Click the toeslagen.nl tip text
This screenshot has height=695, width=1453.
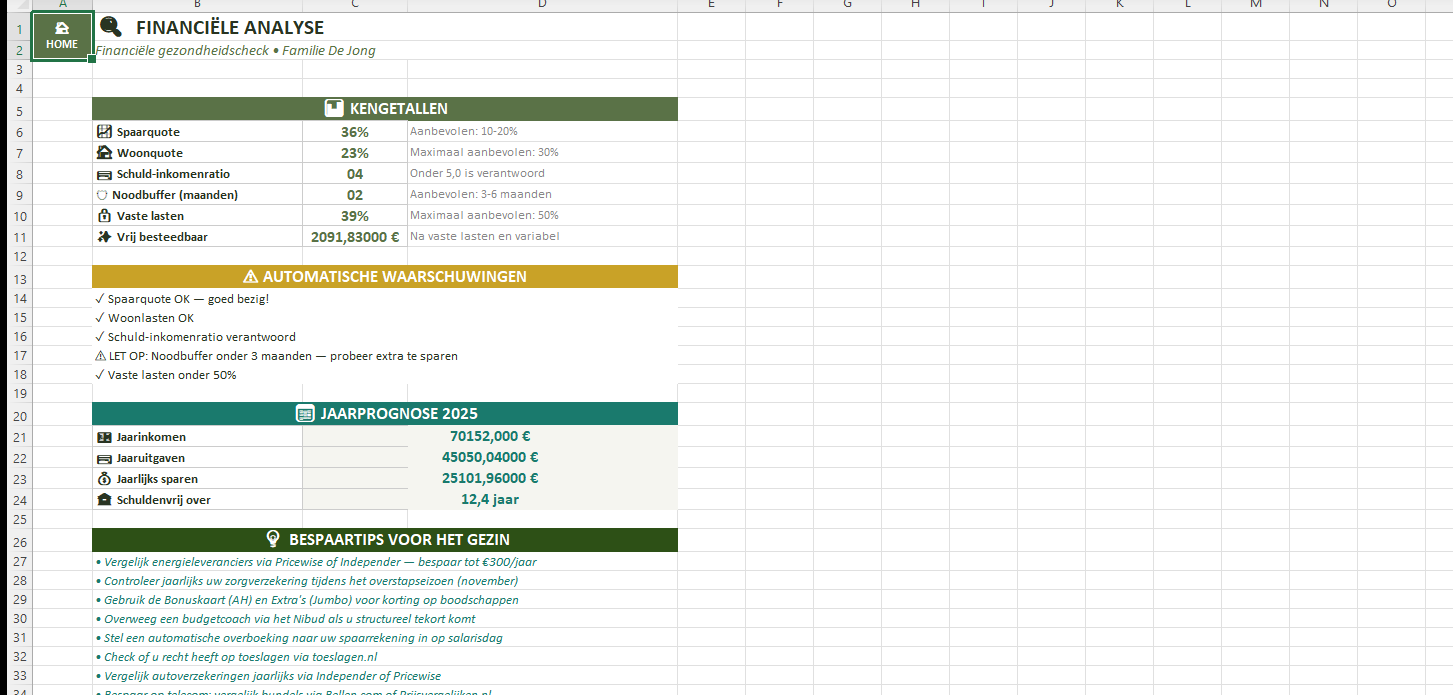pyautogui.click(x=240, y=657)
